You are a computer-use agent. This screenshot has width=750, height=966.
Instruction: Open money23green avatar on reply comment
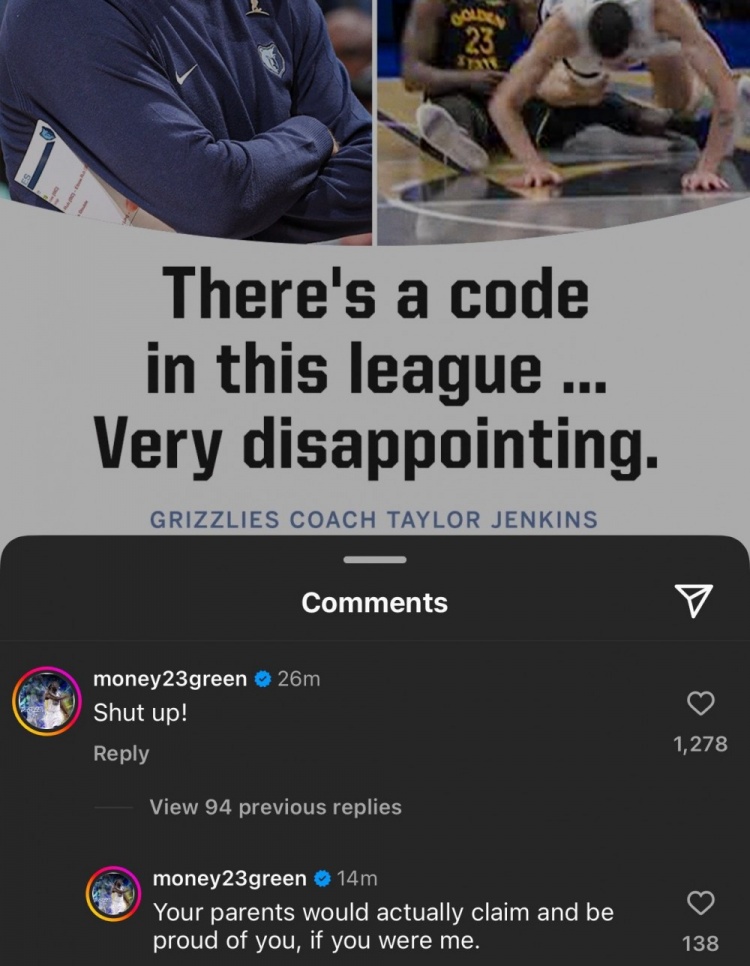coord(113,894)
